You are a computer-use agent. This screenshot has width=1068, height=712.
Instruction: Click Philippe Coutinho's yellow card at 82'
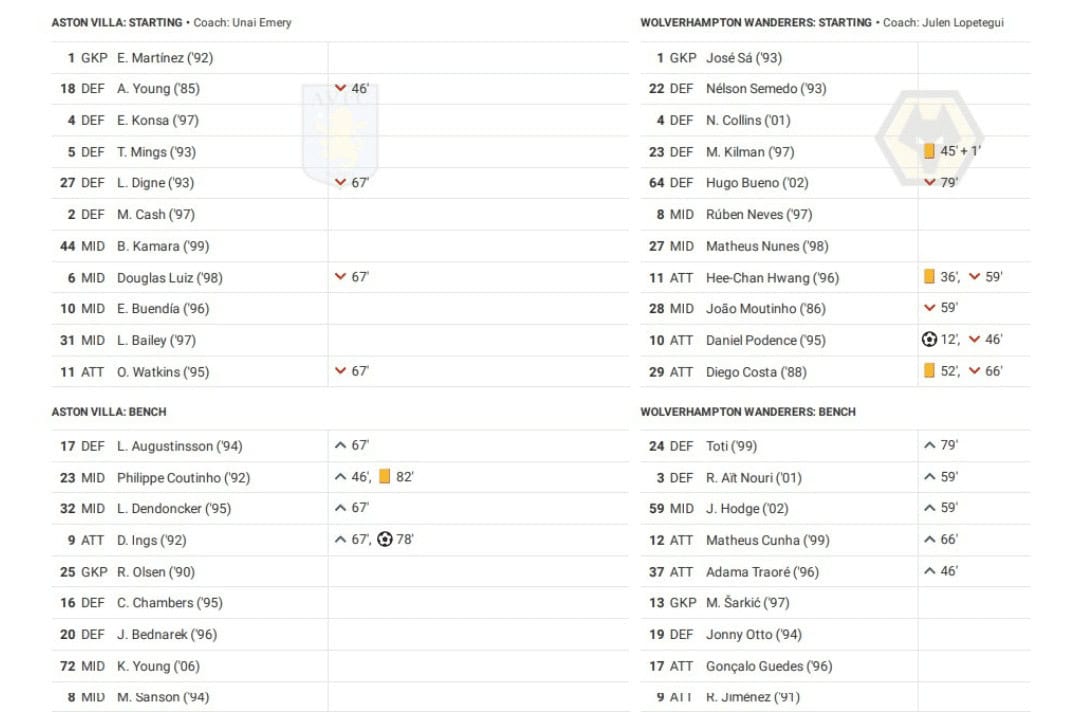(x=385, y=476)
